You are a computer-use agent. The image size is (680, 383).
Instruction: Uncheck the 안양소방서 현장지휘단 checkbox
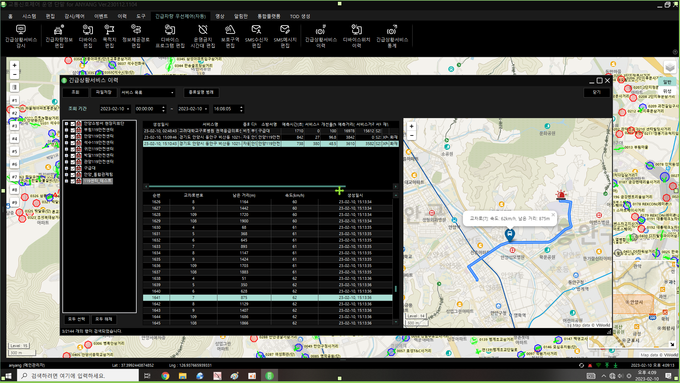(x=73, y=124)
